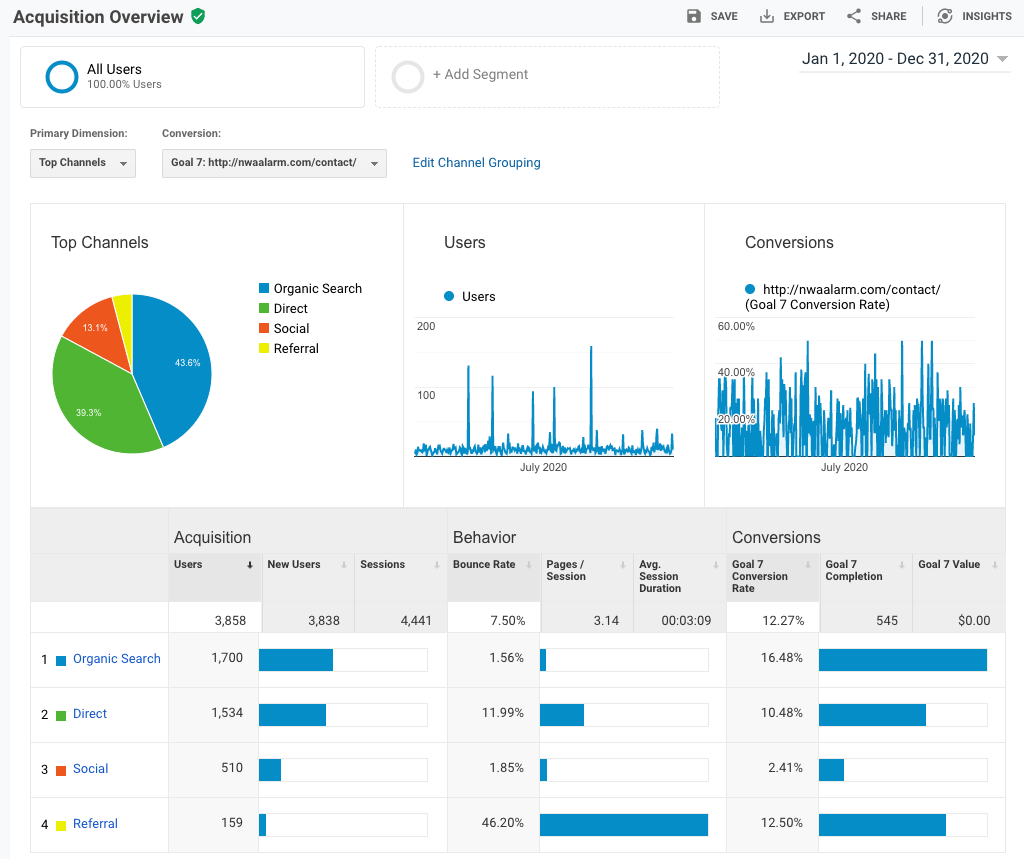
Task: Select the Sessions column header
Action: point(383,565)
